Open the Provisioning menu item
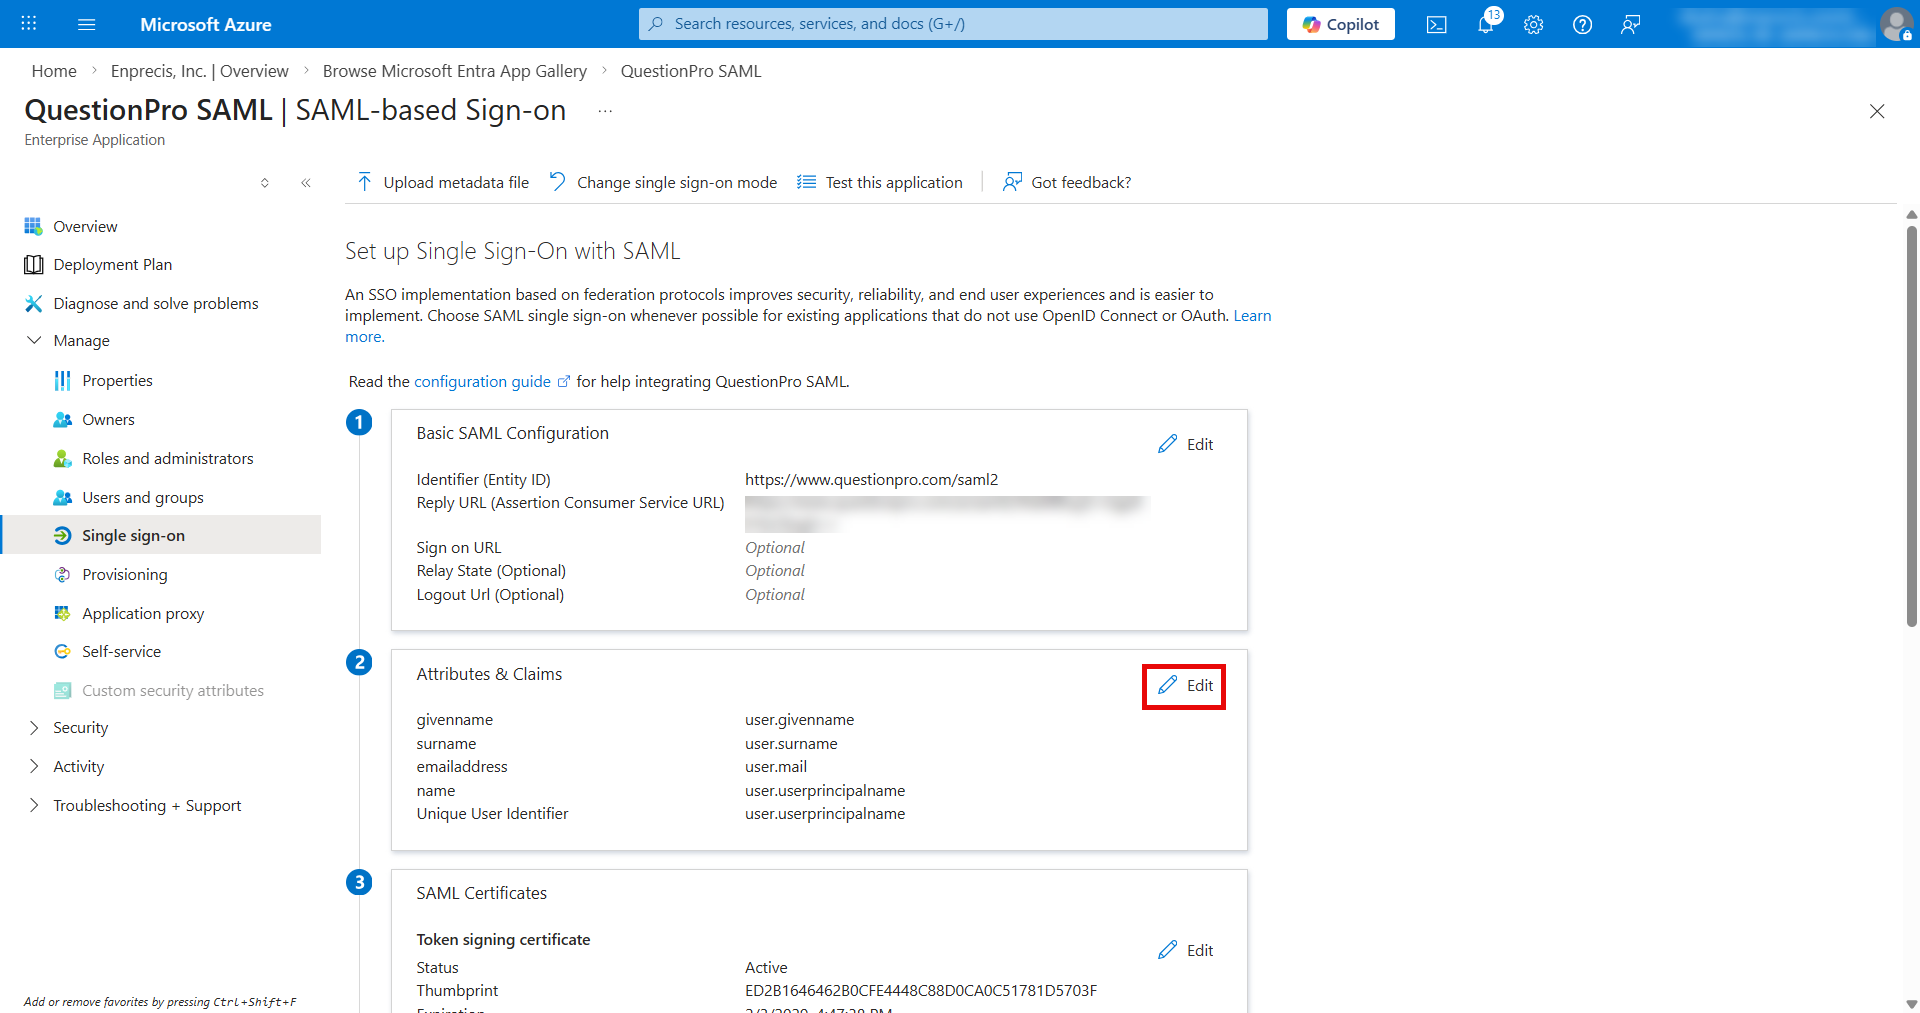The image size is (1920, 1013). [125, 574]
